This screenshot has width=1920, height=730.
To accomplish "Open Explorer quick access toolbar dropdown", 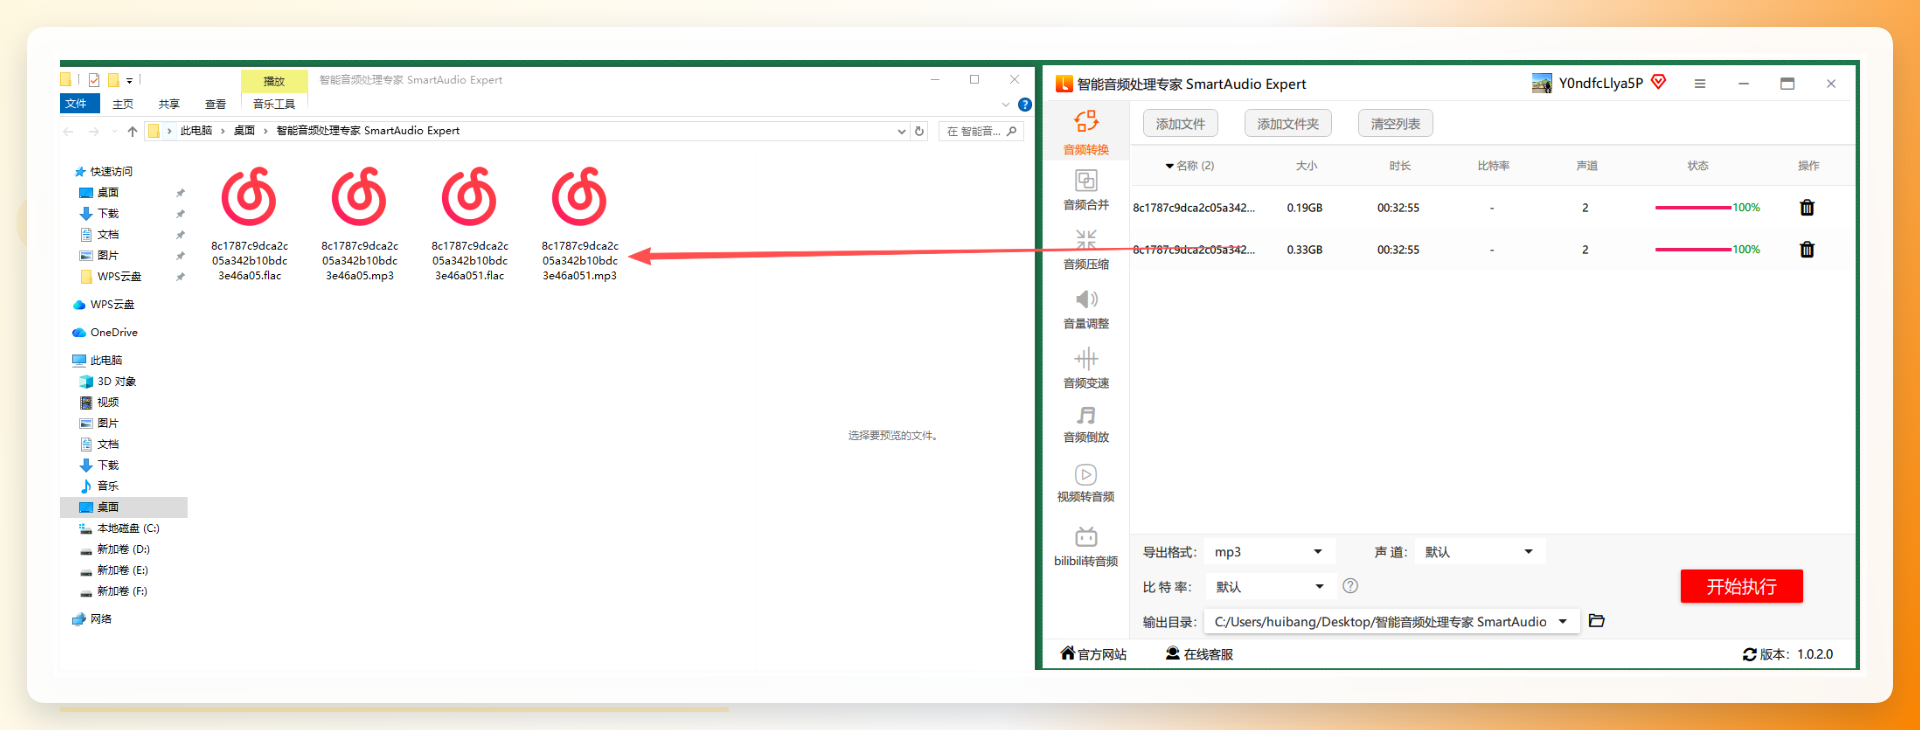I will [x=129, y=80].
